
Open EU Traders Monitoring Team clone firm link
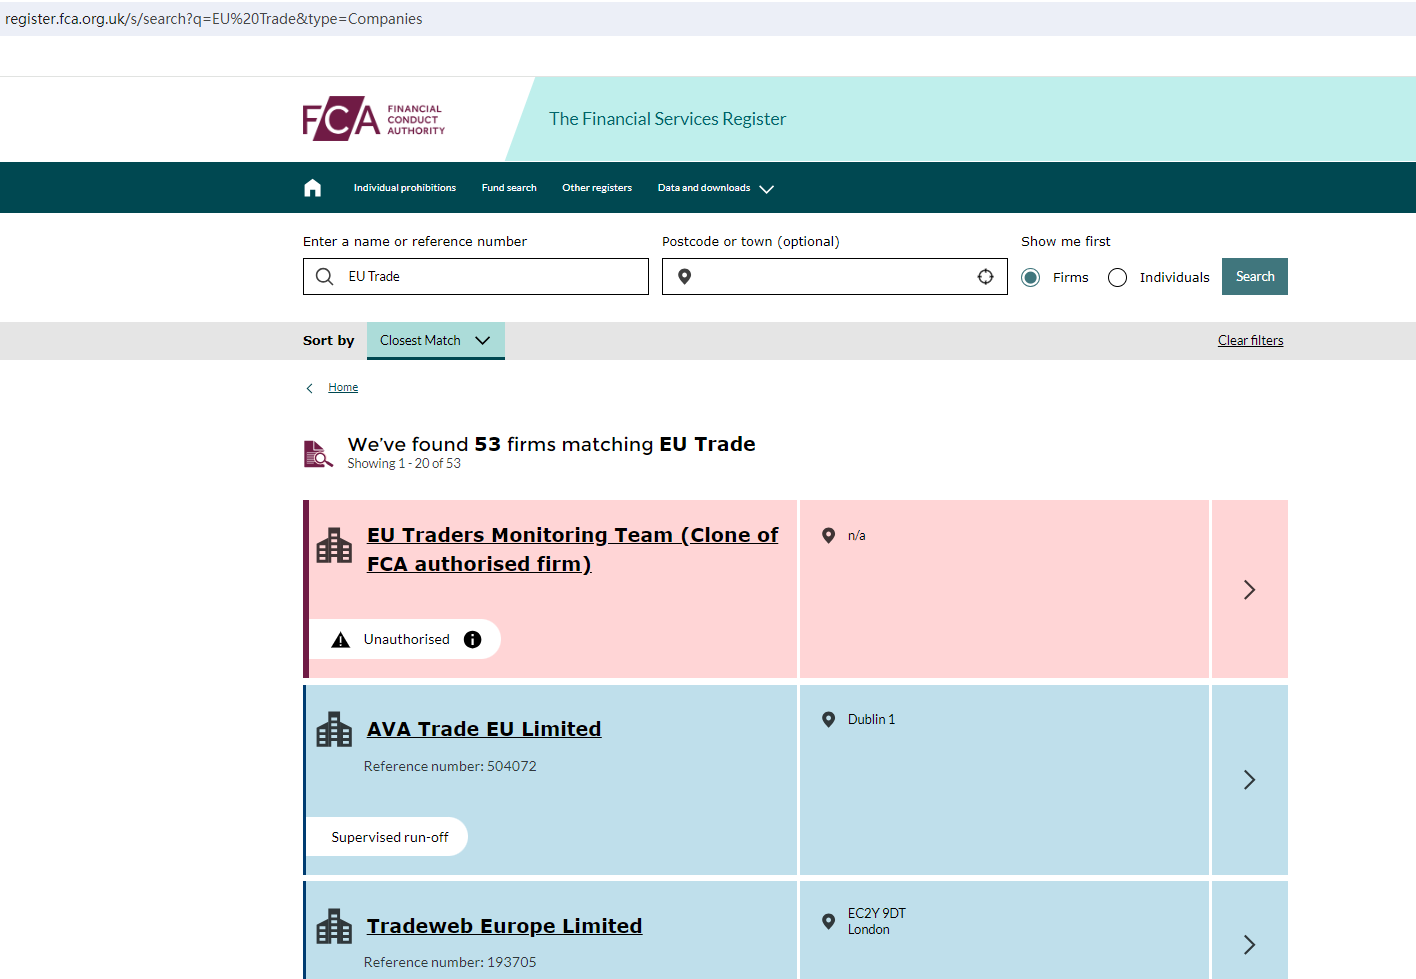(573, 550)
